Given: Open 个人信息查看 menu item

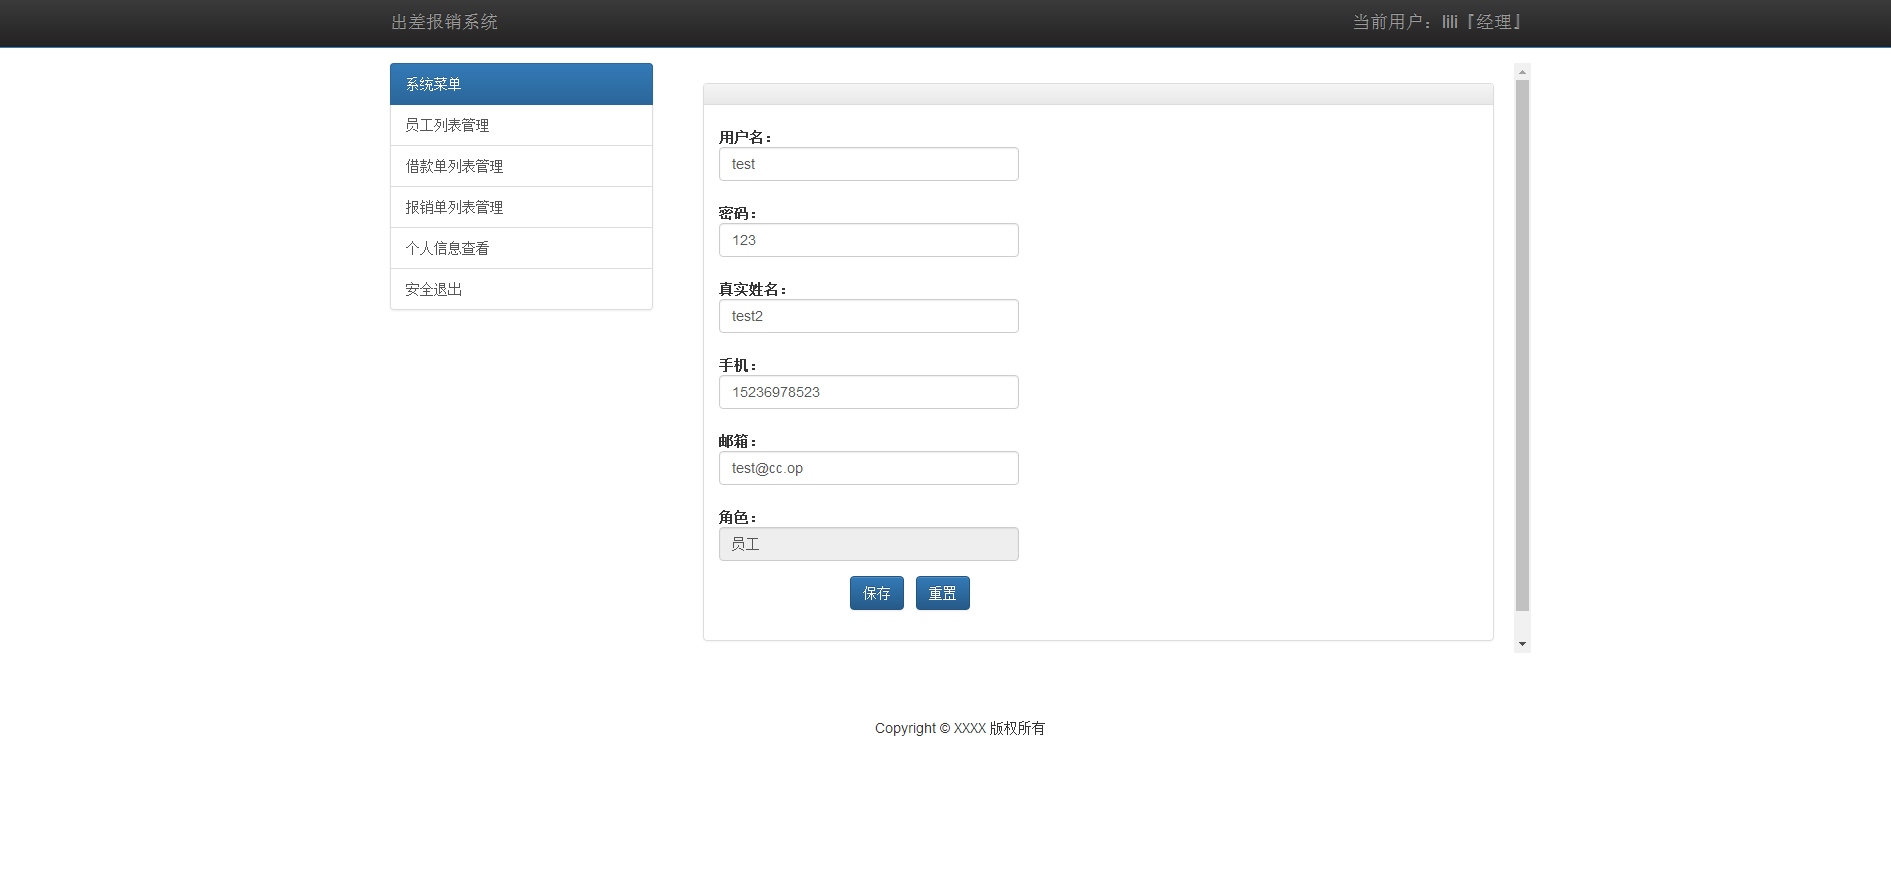Looking at the screenshot, I should [521, 248].
